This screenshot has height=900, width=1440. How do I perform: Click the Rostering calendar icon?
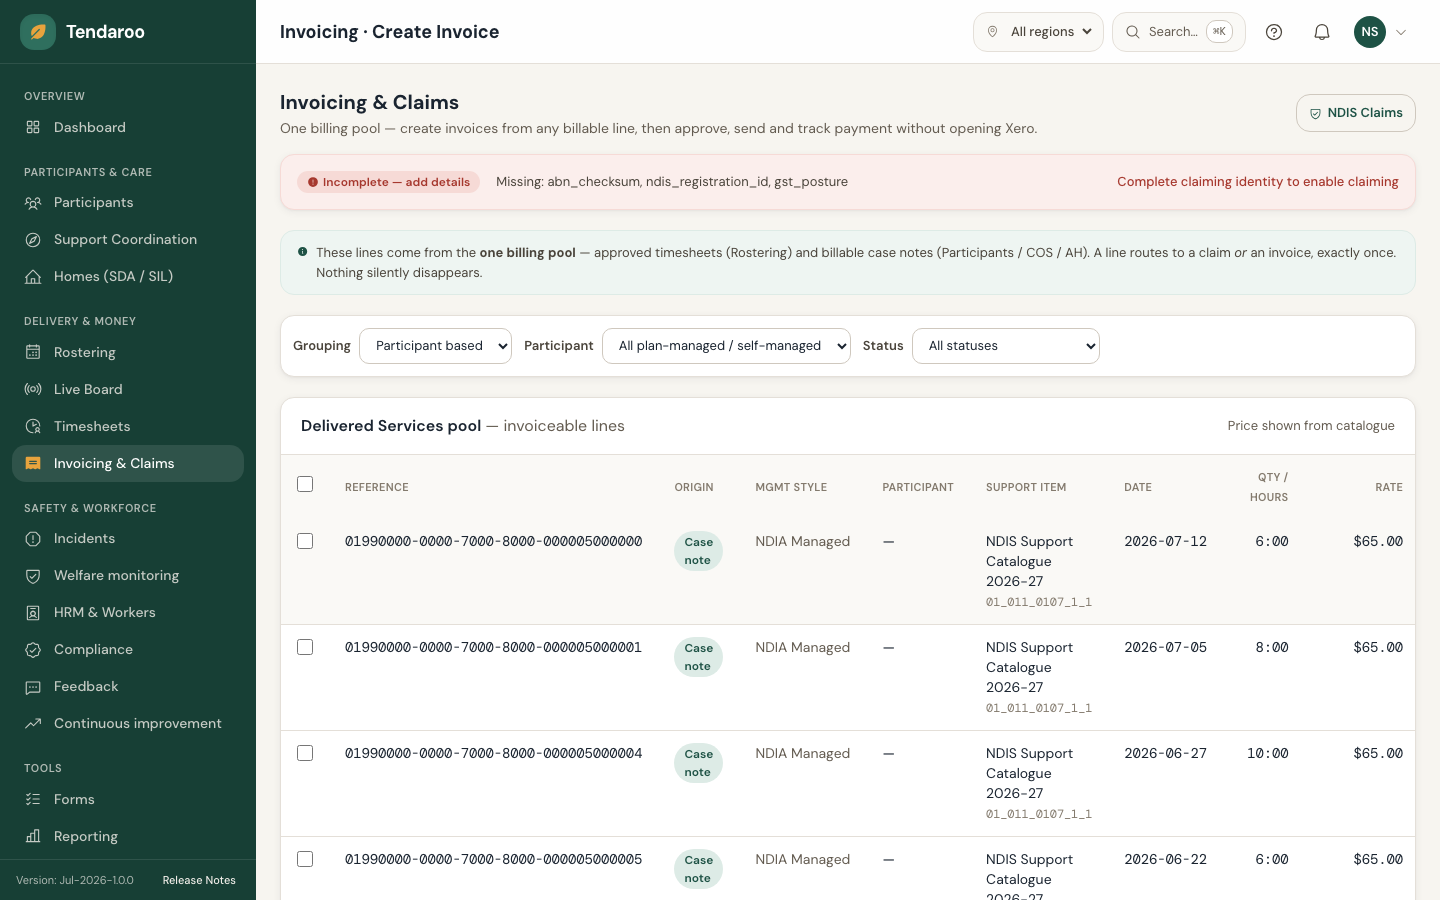click(33, 352)
